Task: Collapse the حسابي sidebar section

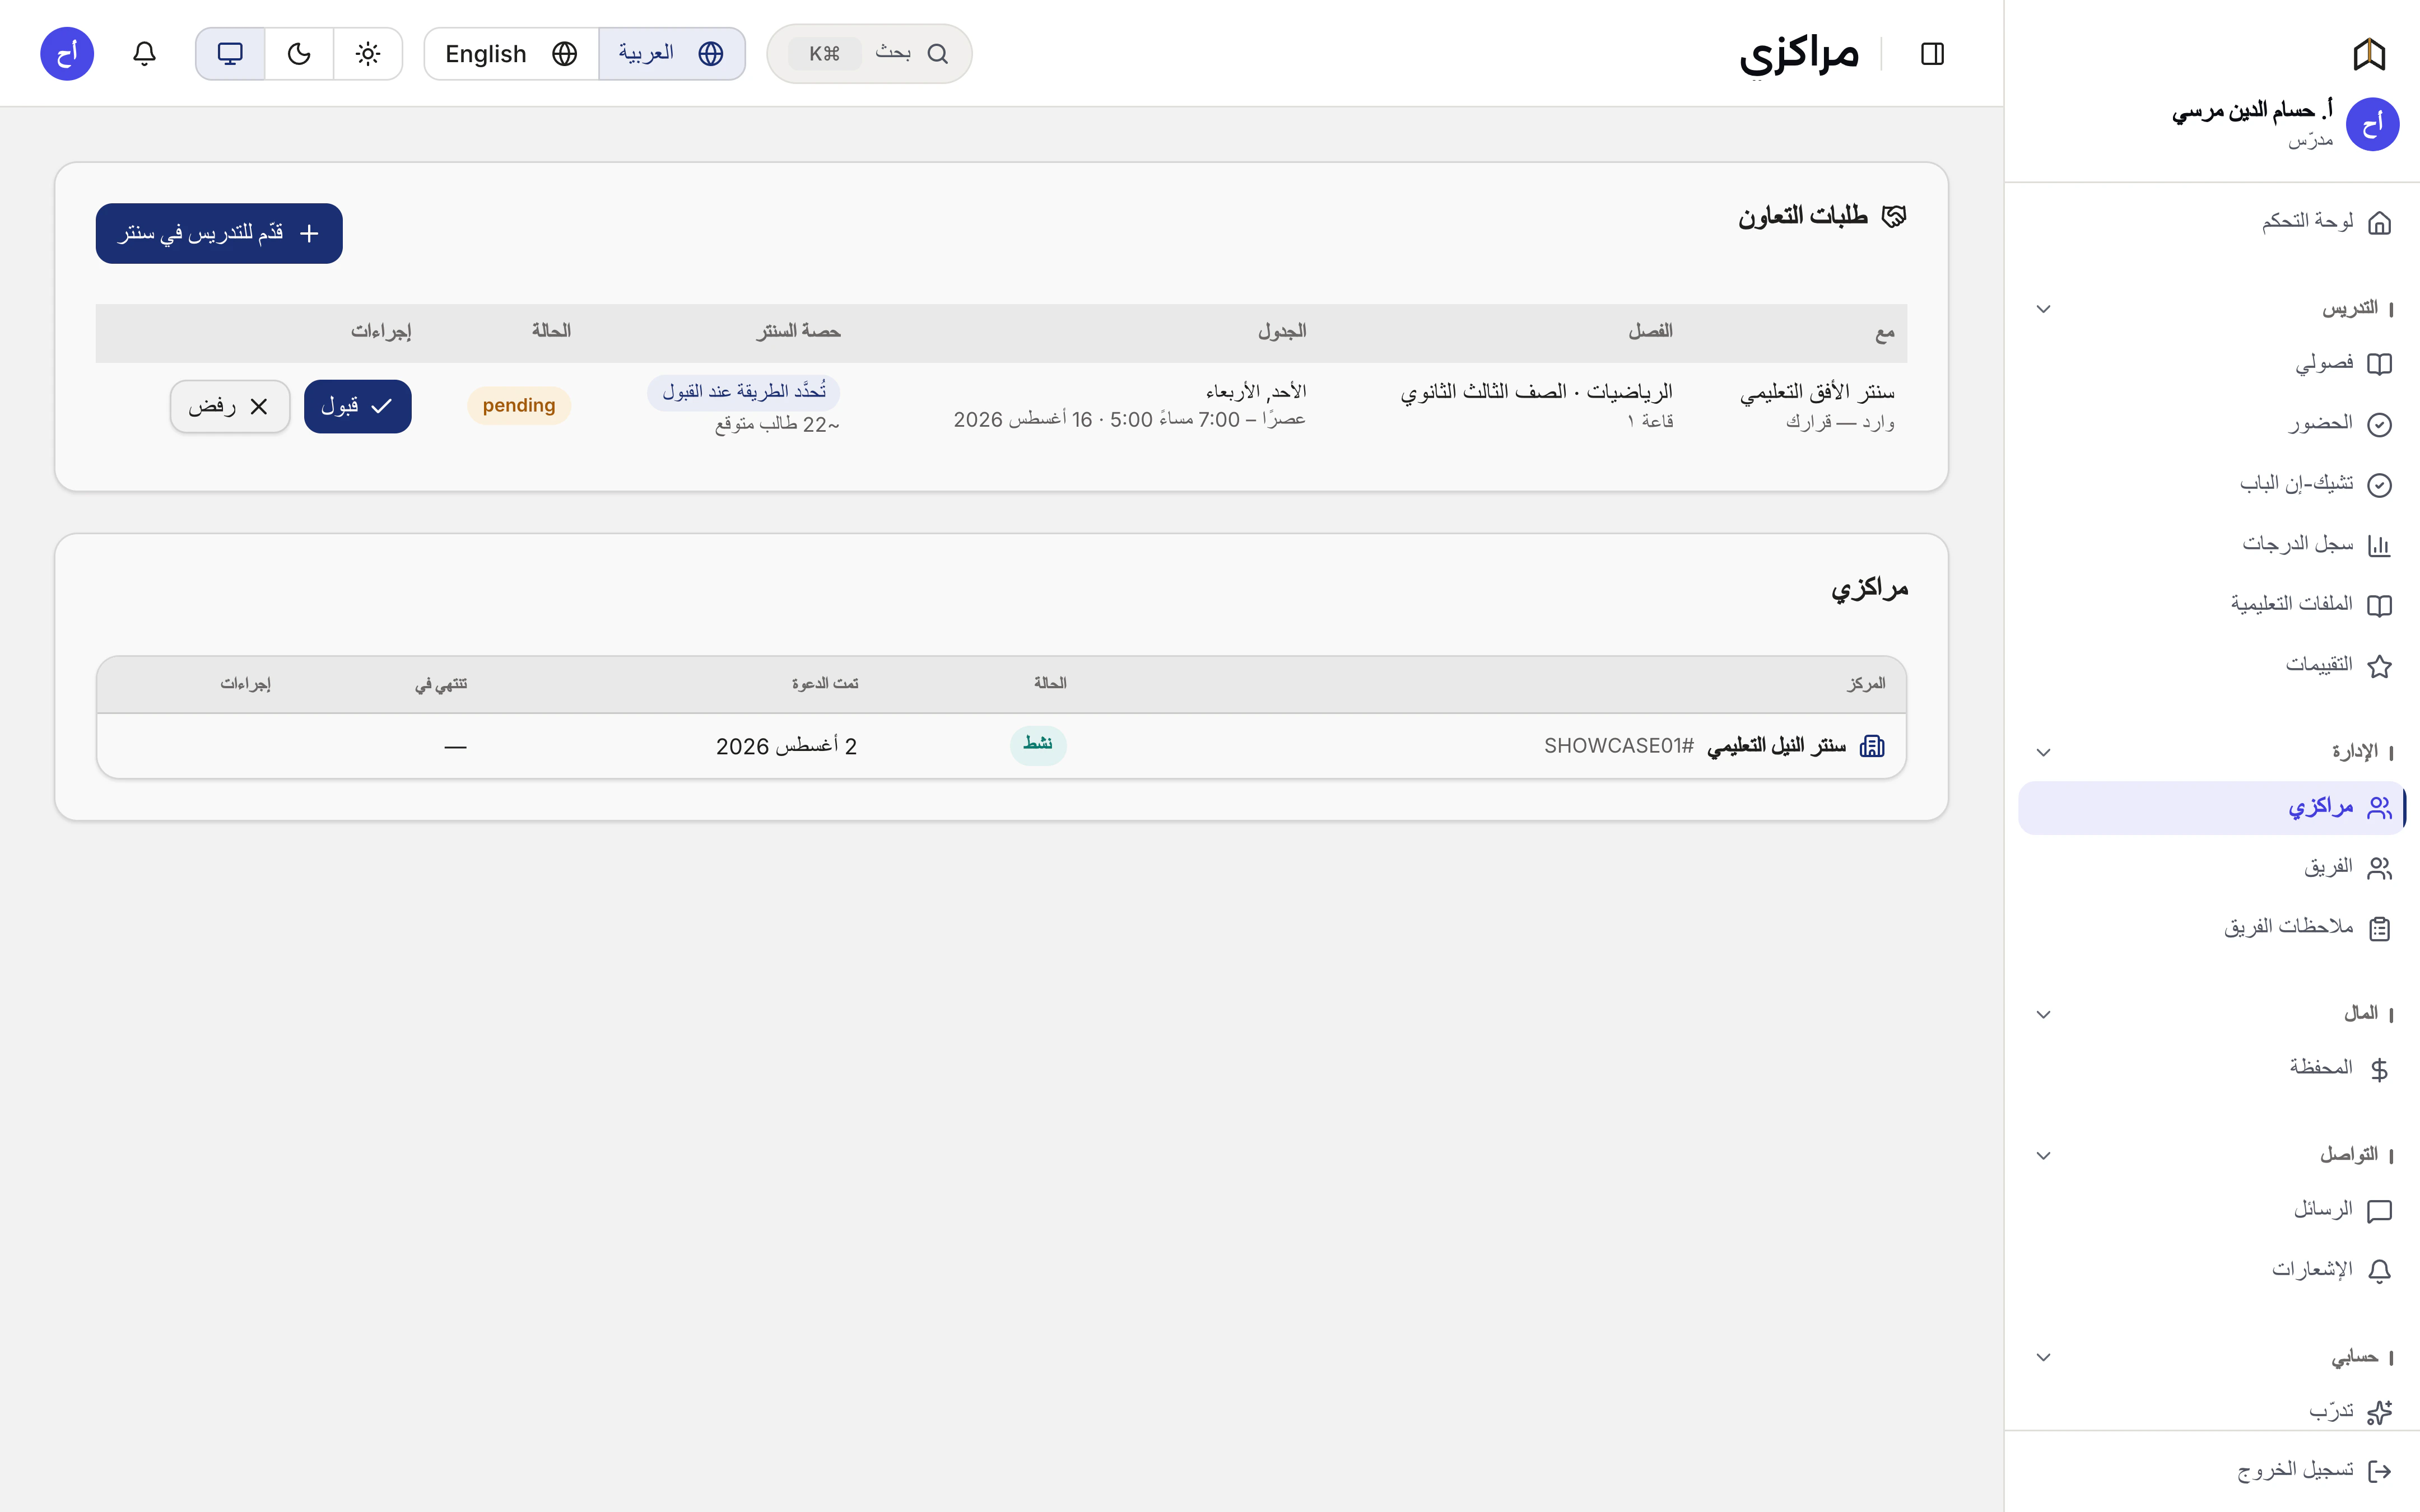Action: 2043,1357
